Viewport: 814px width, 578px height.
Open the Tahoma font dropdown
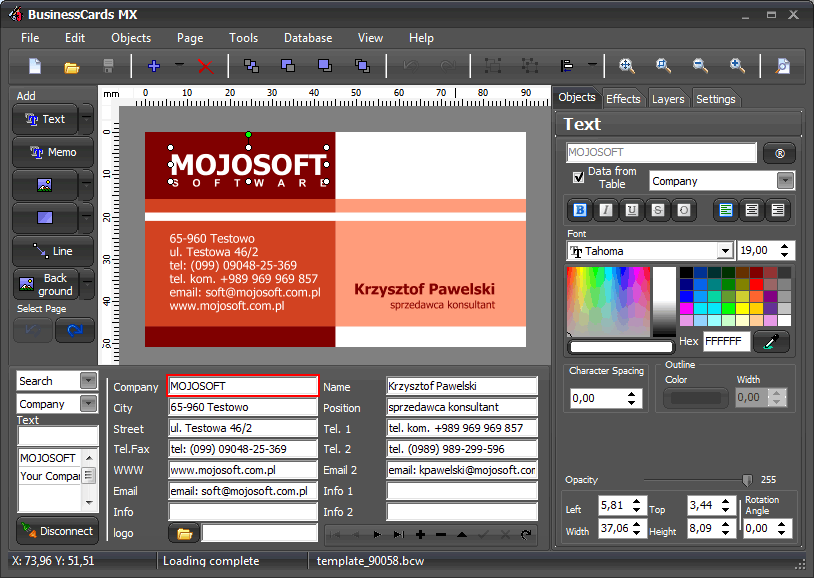pyautogui.click(x=727, y=251)
